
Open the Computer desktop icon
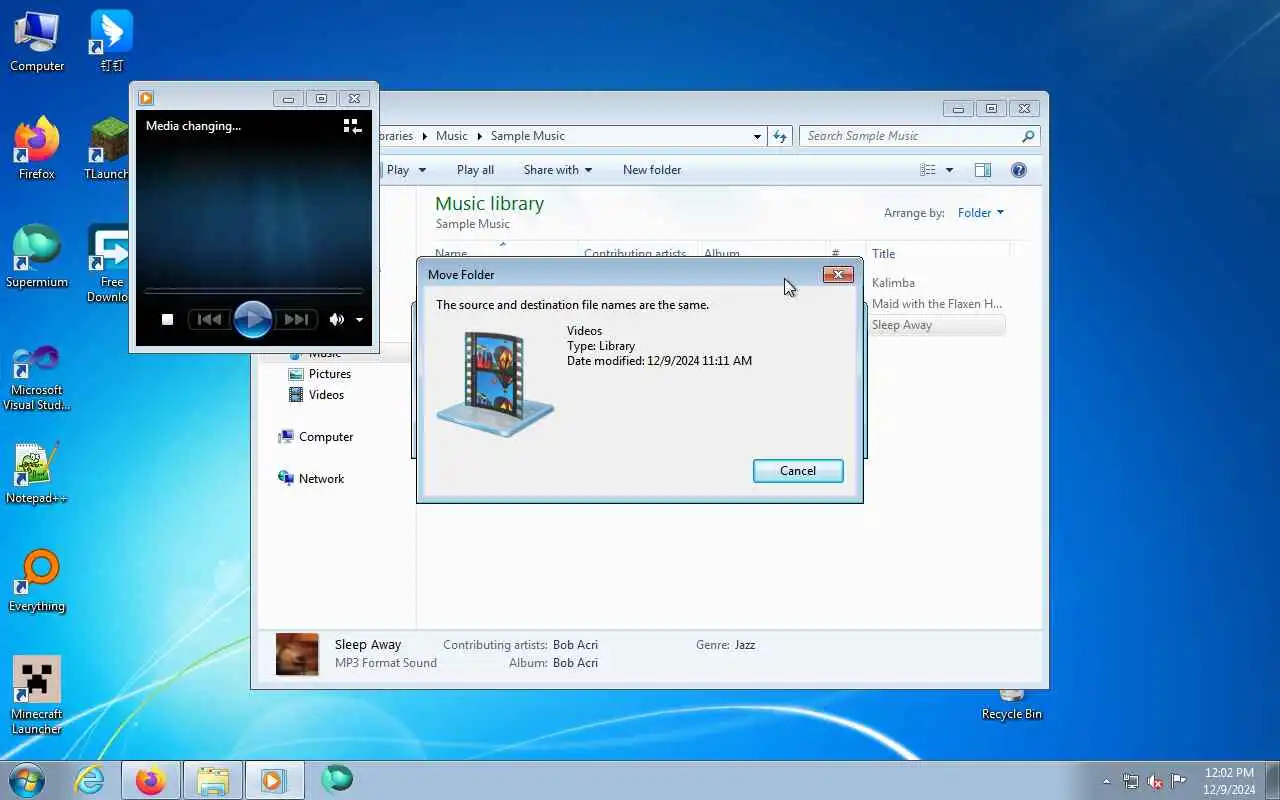(37, 42)
